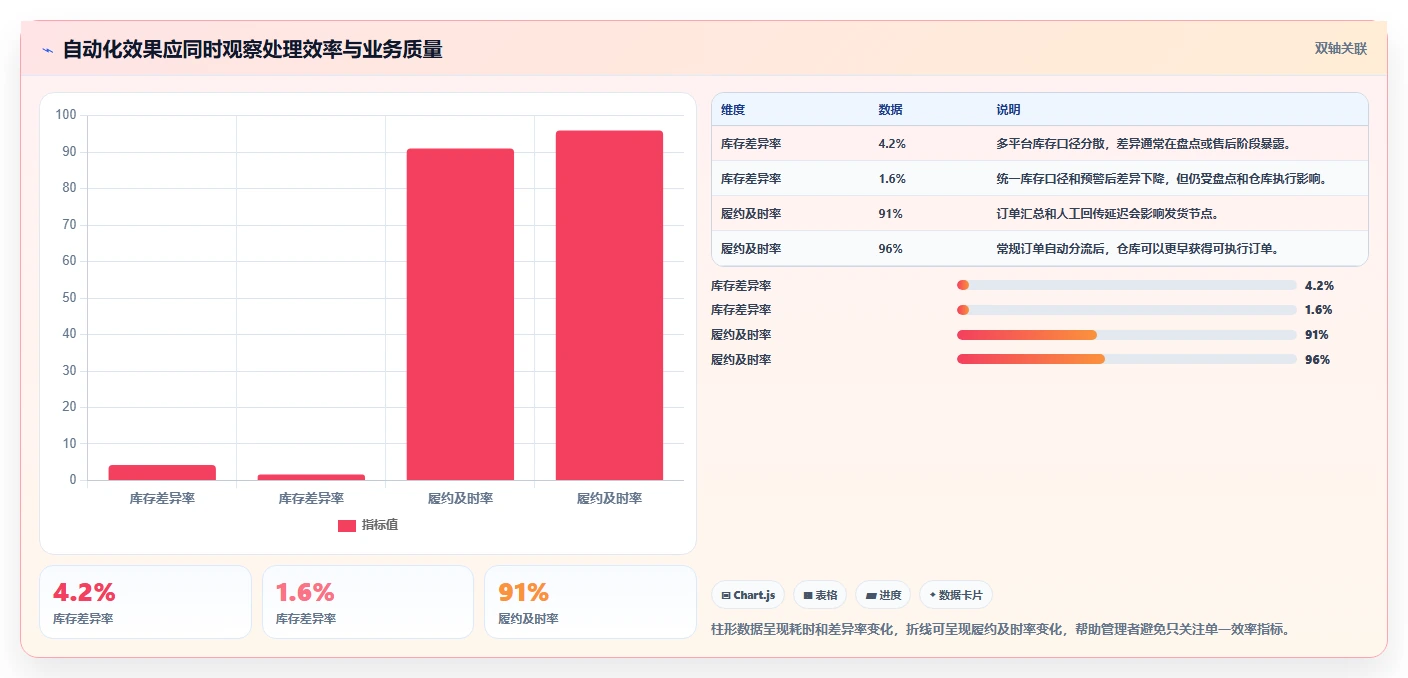This screenshot has width=1408, height=678.
Task: Click the y-axis label 20
Action: click(69, 407)
